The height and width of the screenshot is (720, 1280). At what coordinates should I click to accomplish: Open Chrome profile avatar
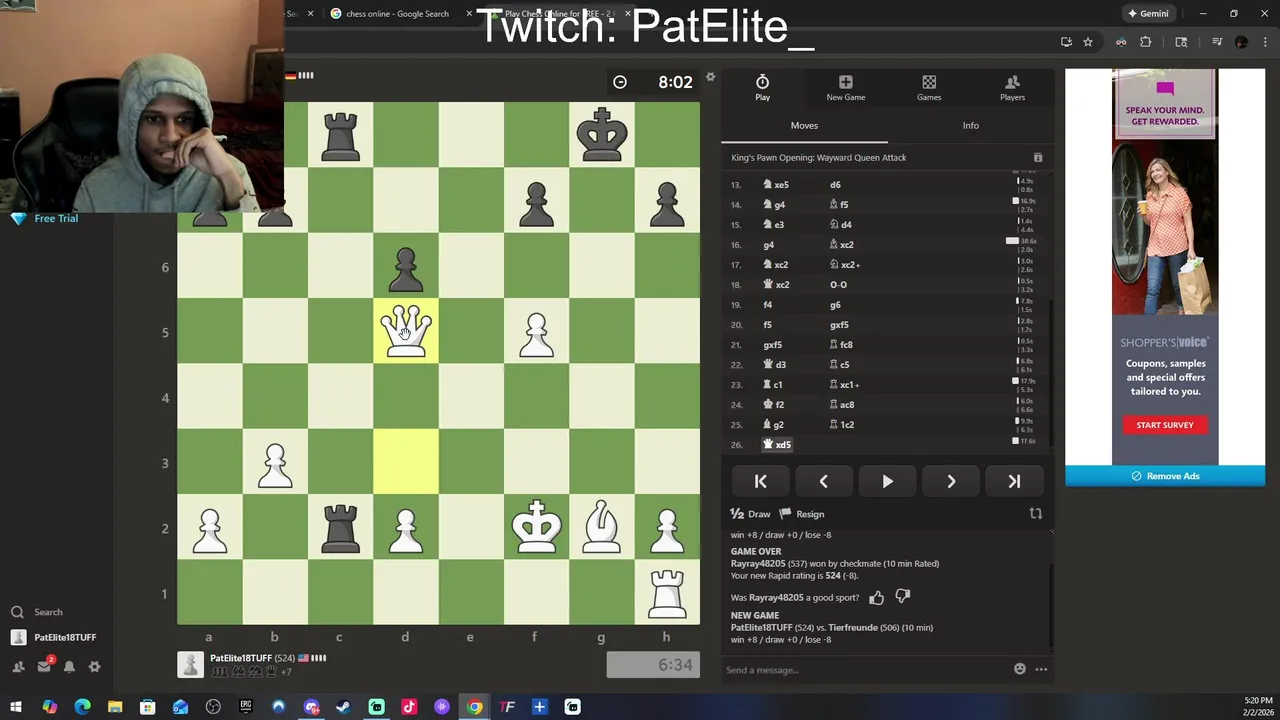point(1242,42)
